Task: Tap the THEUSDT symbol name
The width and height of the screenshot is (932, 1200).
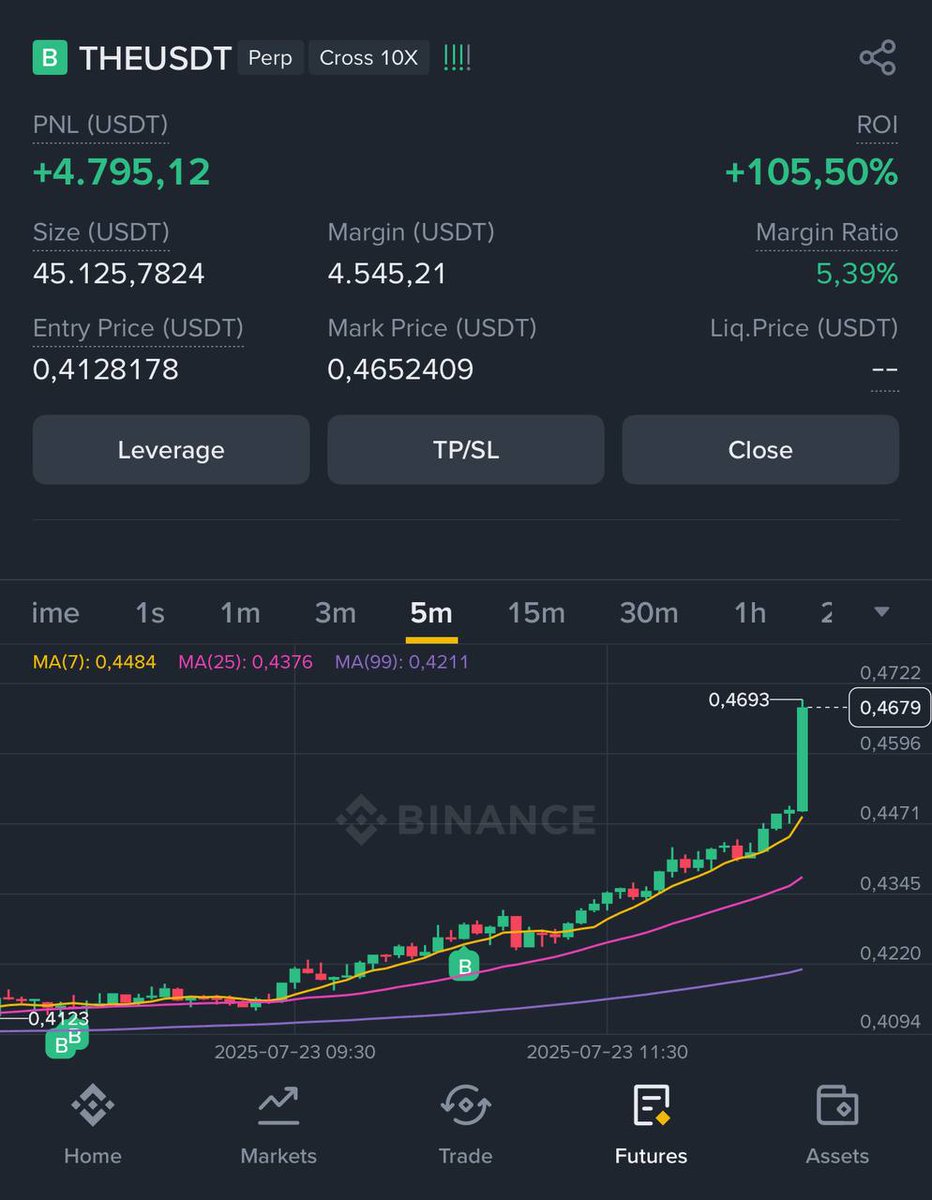Action: coord(155,58)
